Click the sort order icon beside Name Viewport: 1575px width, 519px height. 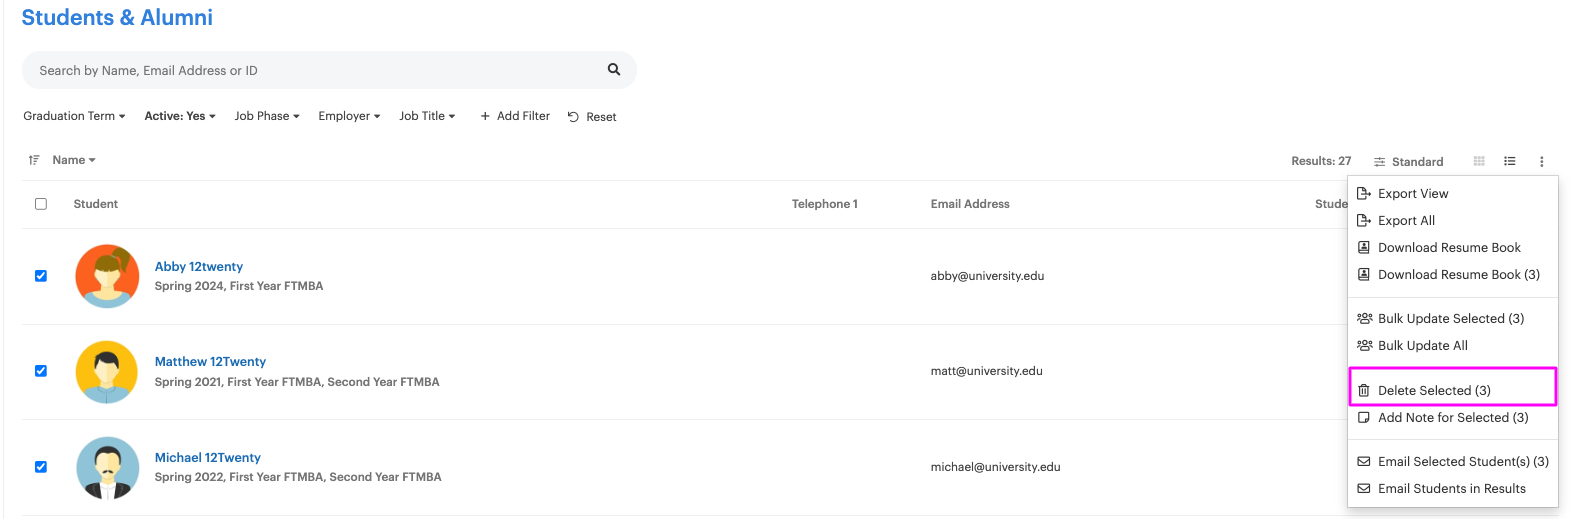tap(34, 160)
